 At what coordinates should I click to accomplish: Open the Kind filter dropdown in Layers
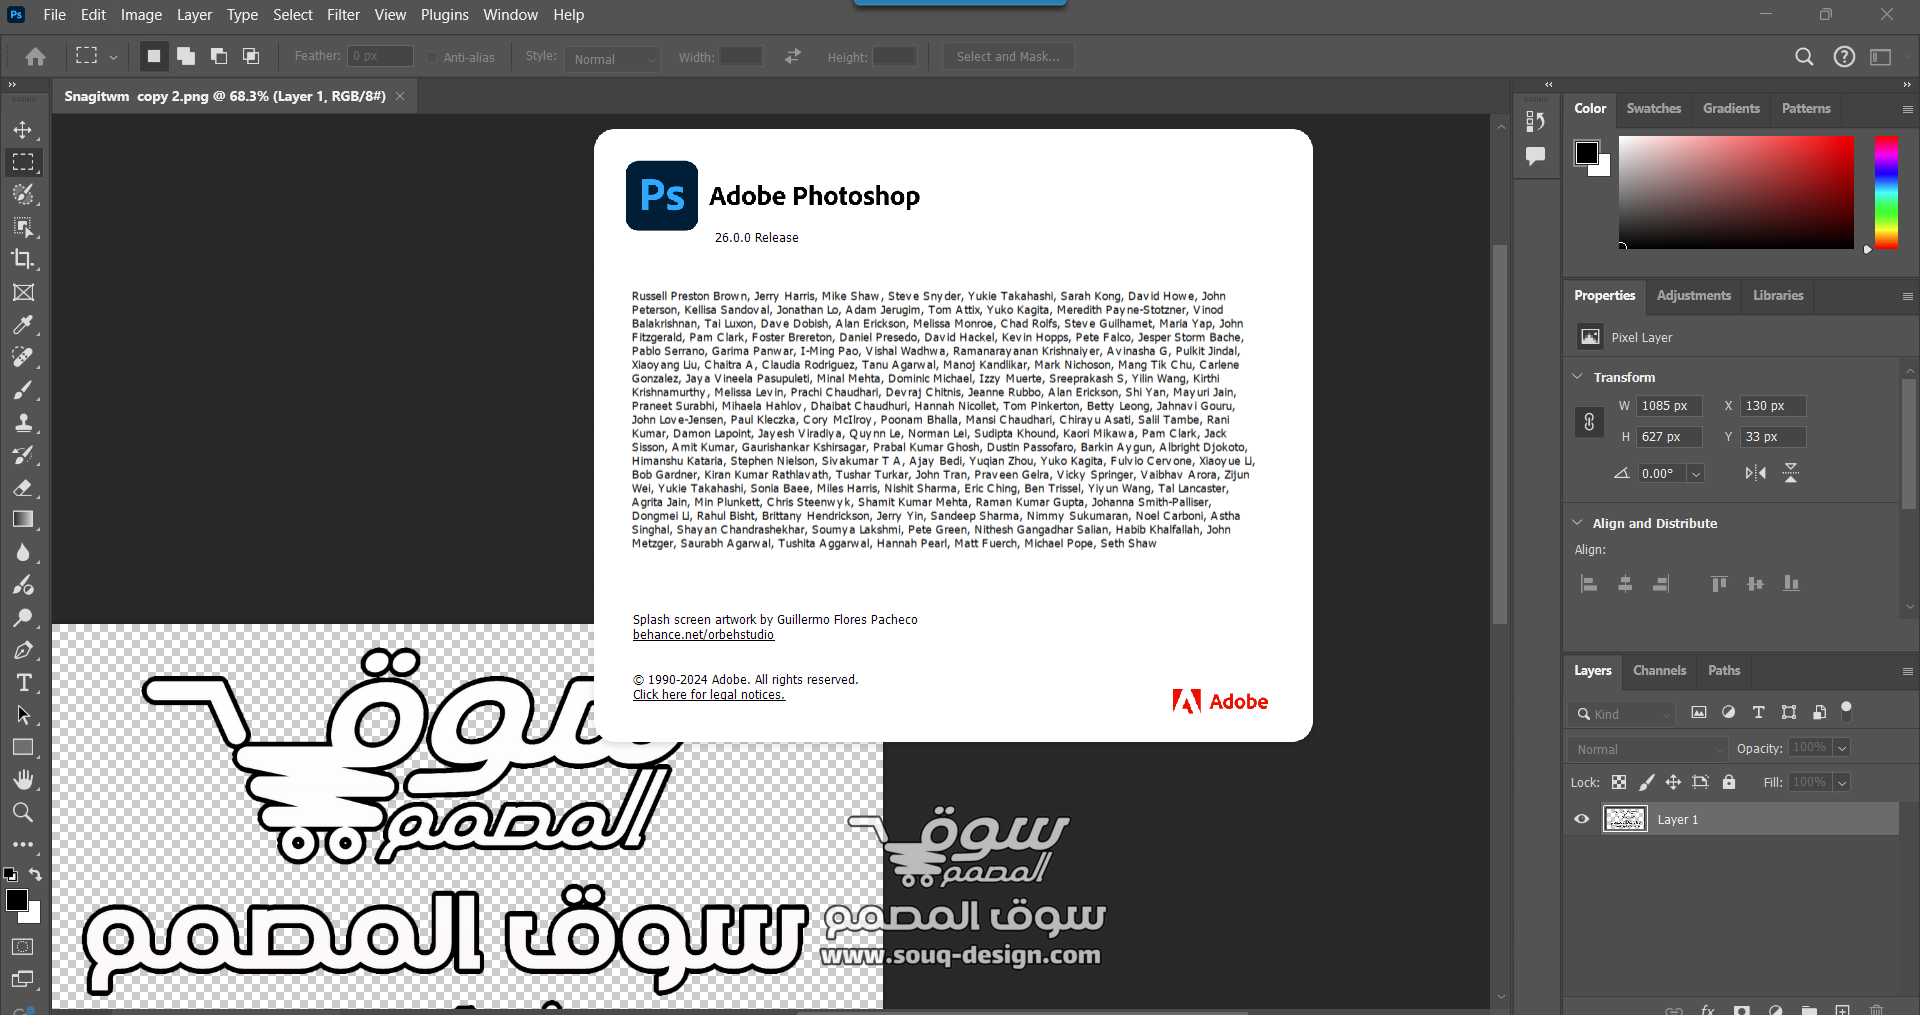click(1620, 714)
